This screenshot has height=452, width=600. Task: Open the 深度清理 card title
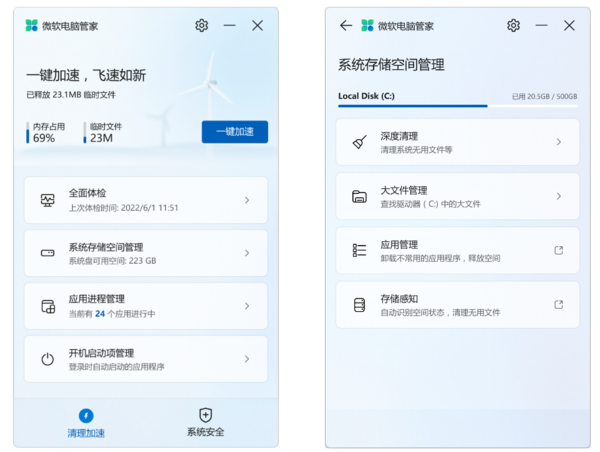point(399,136)
